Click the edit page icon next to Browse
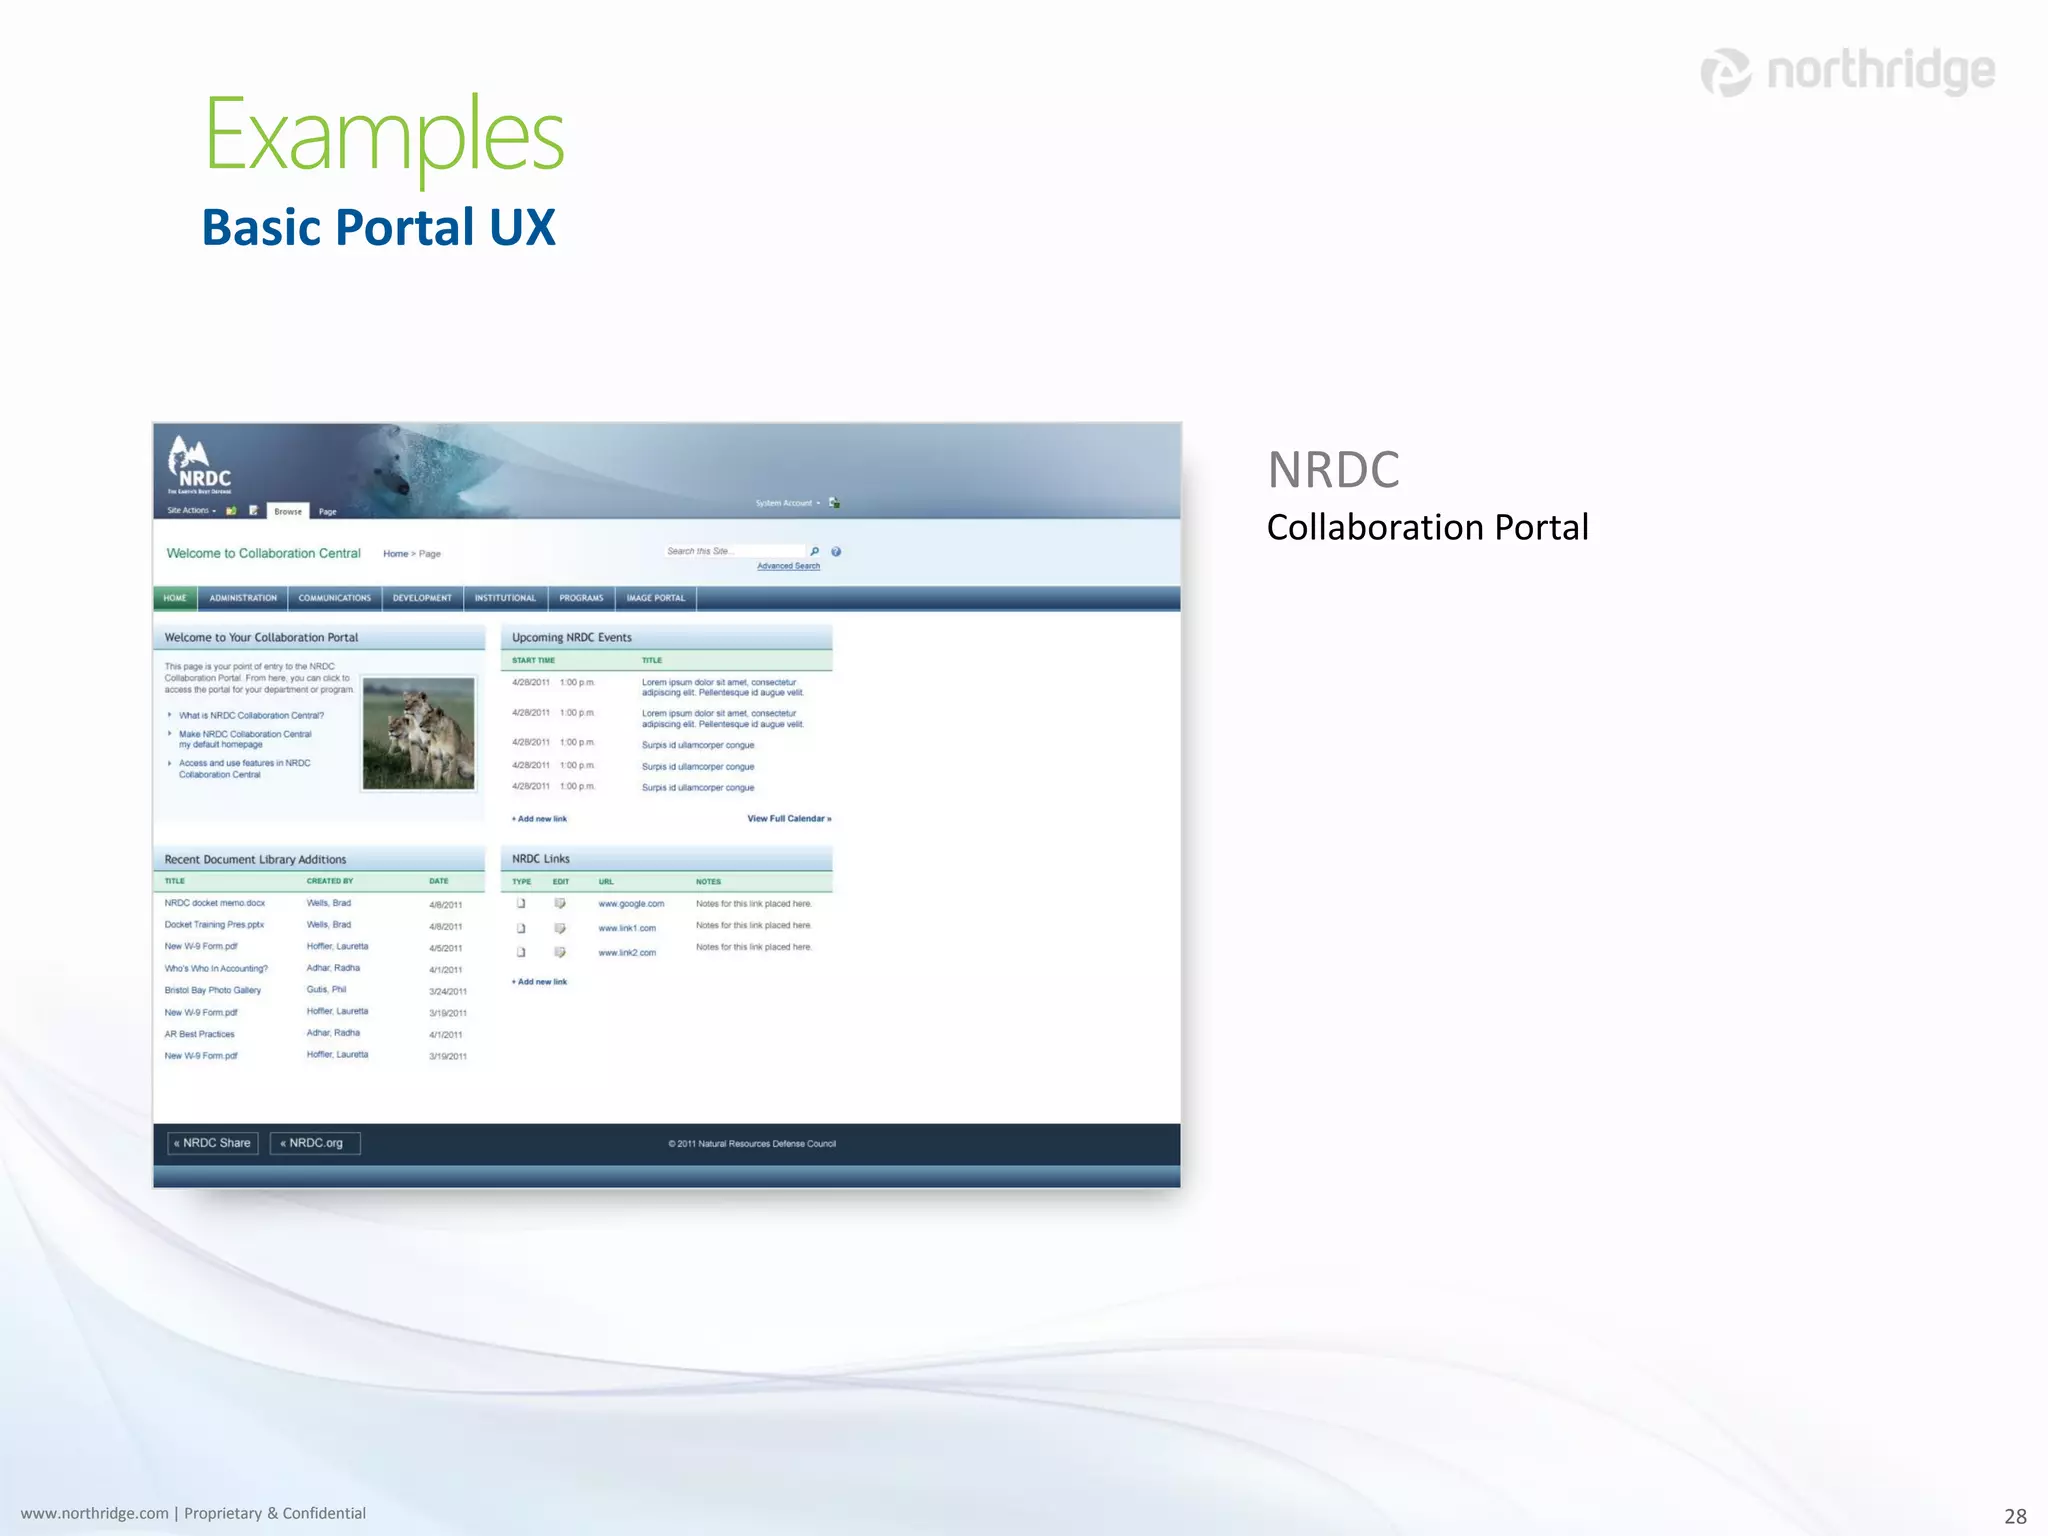The image size is (2048, 1536). click(254, 511)
